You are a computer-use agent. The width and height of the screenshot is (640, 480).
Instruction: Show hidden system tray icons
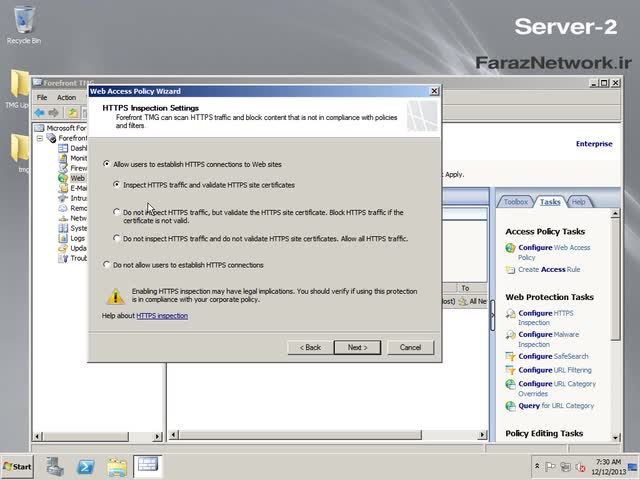tap(537, 466)
